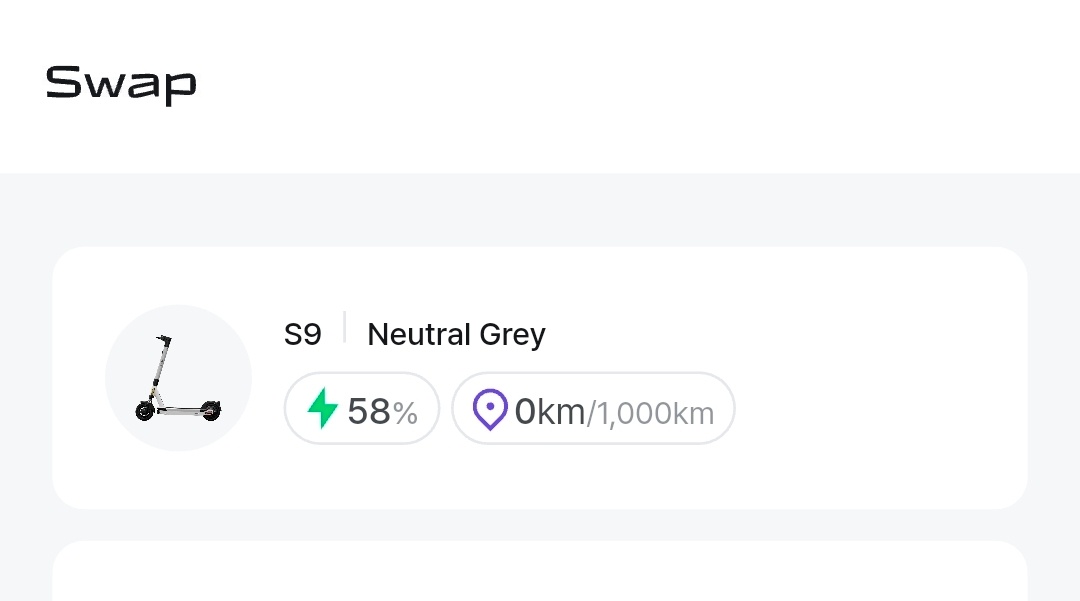This screenshot has width=1080, height=601.
Task: Click the grey gap between the two cards
Action: click(x=540, y=525)
